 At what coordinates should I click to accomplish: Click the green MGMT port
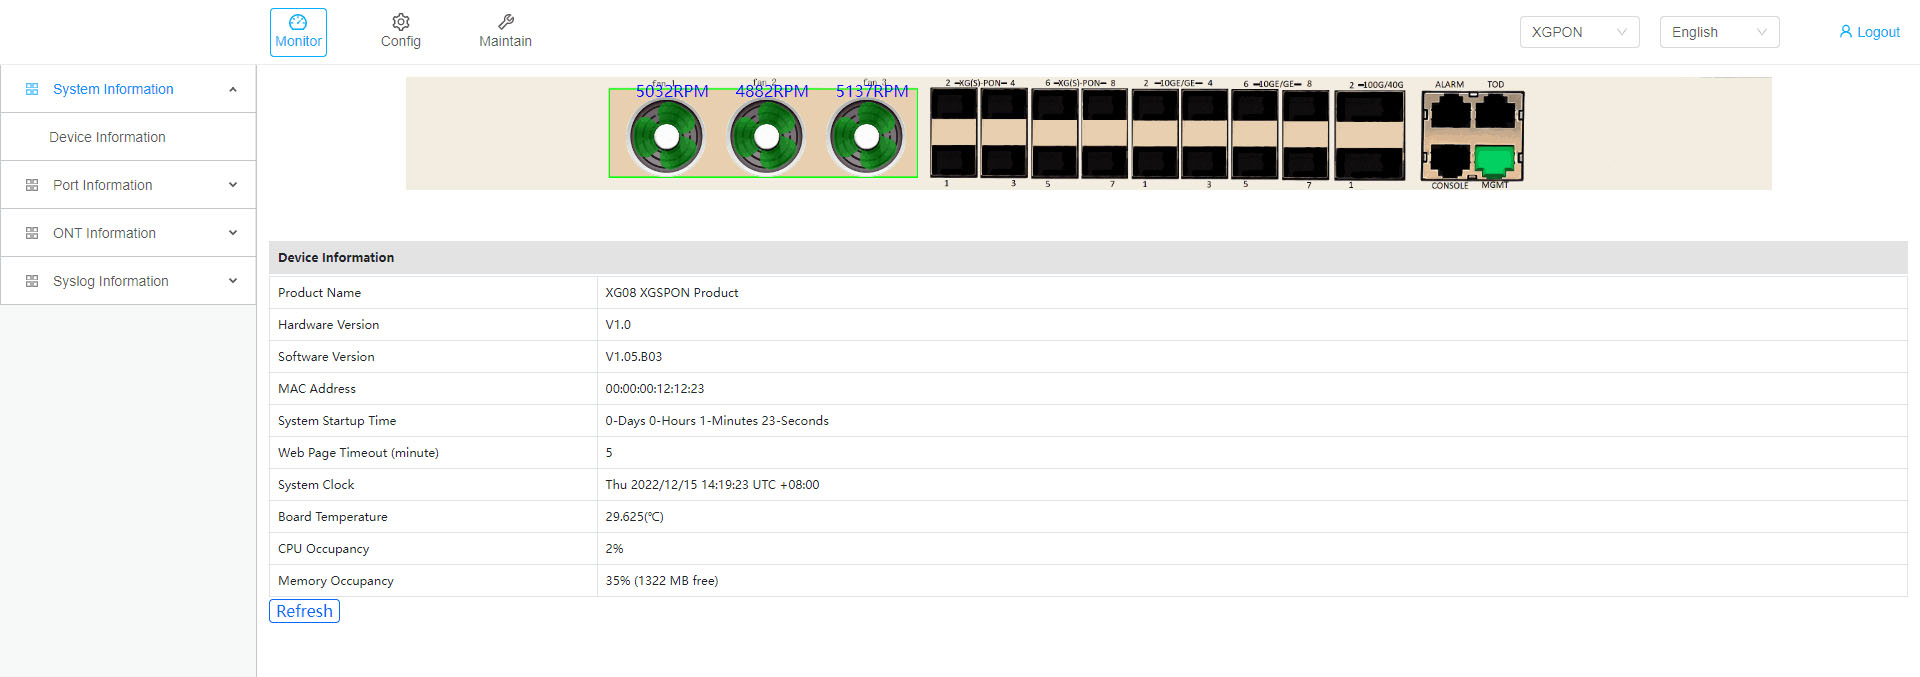[1494, 161]
